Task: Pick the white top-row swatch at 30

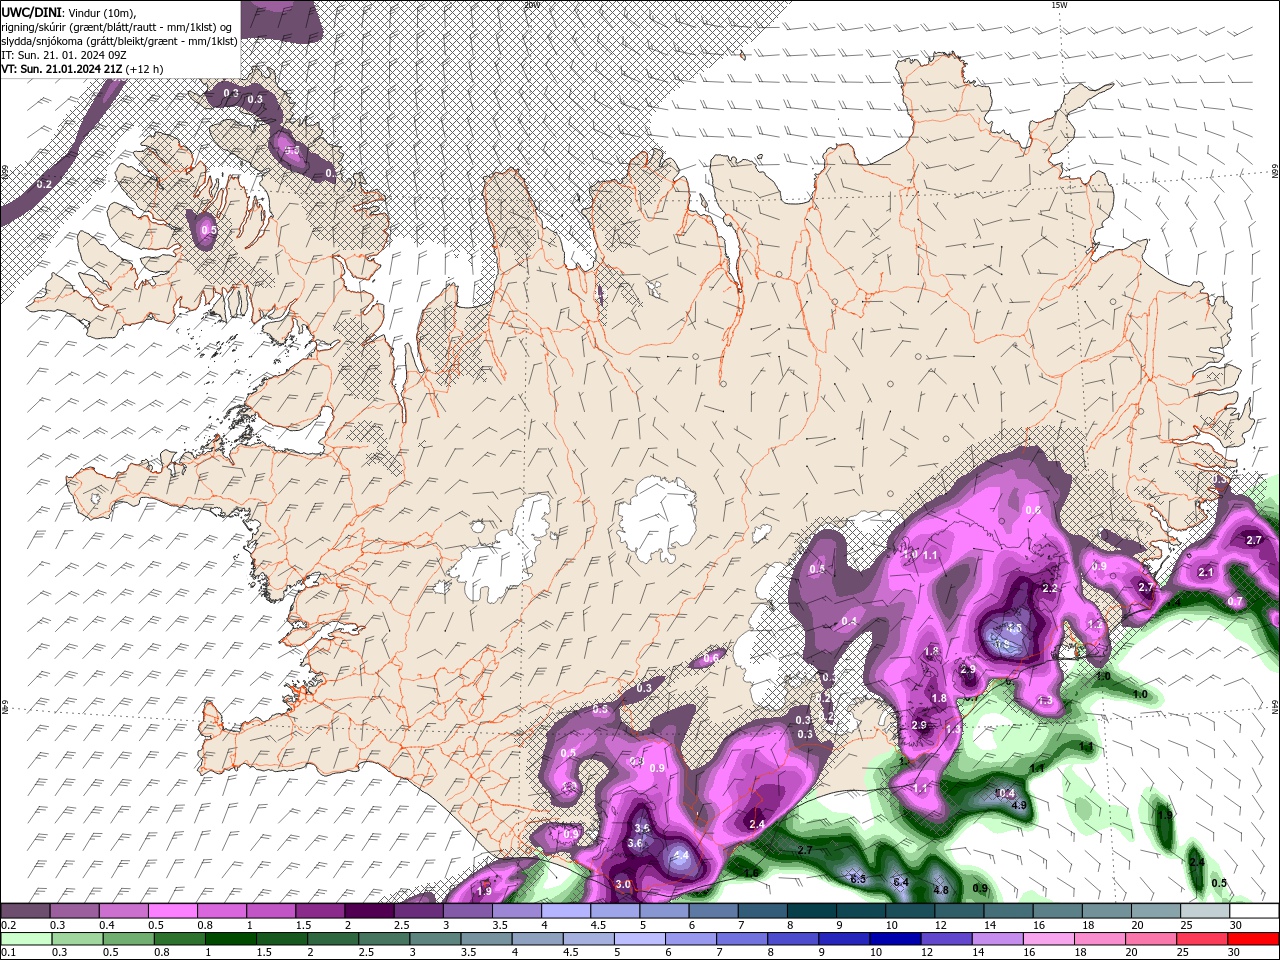Action: pyautogui.click(x=1254, y=911)
